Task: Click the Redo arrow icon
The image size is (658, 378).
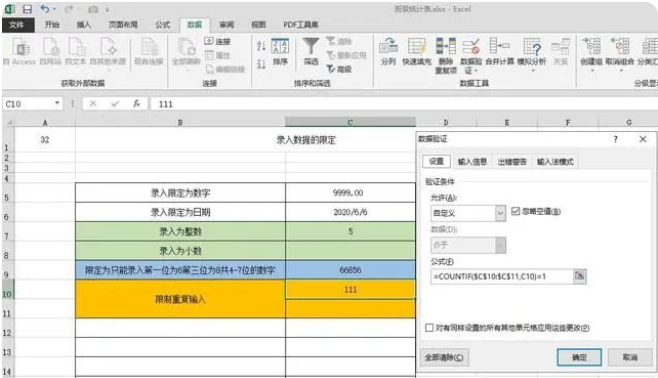Action: 69,9
